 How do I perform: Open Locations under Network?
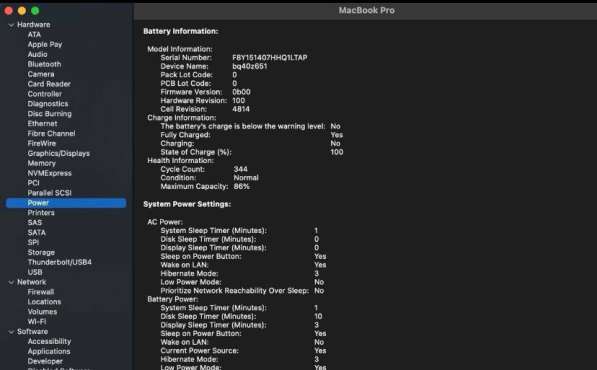coord(44,302)
